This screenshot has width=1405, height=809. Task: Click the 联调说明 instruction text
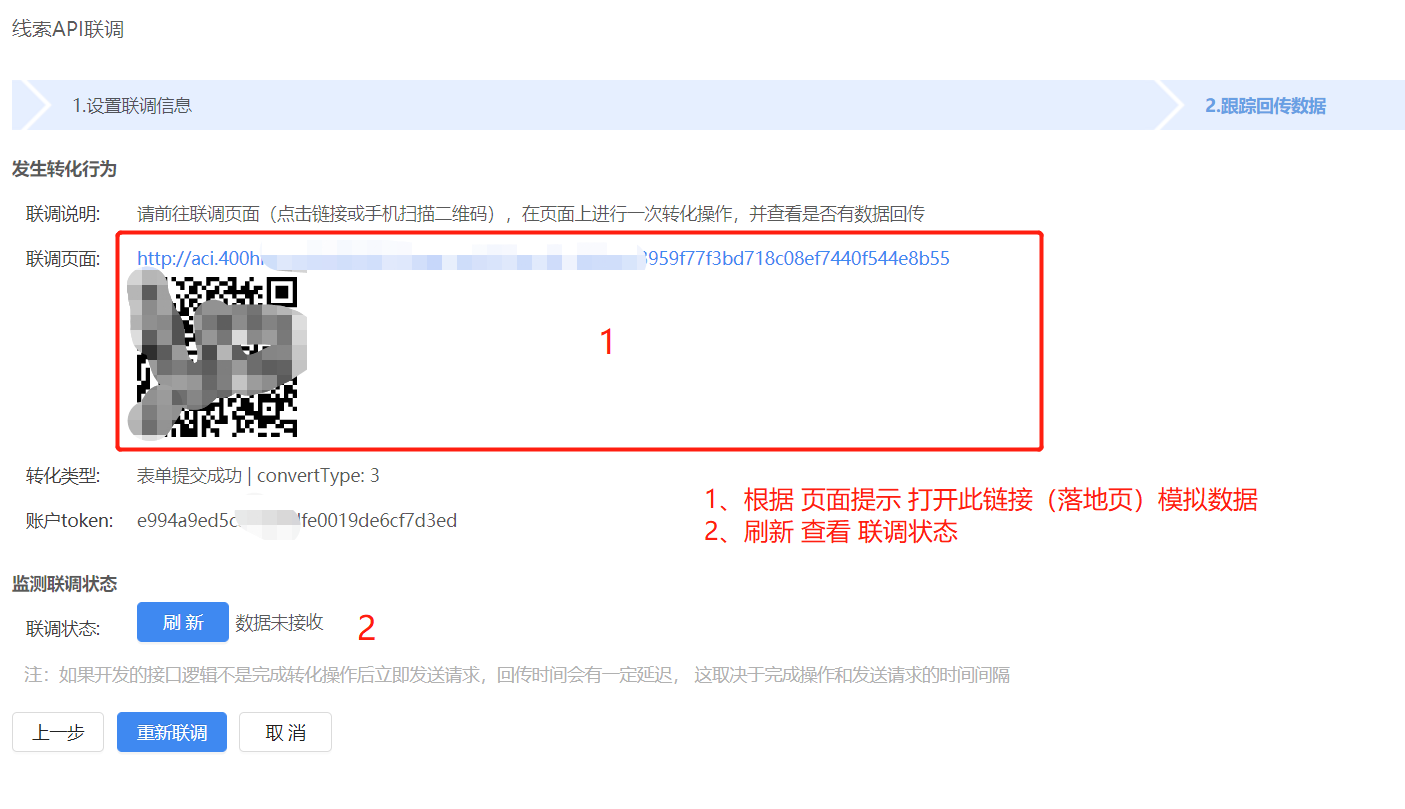click(531, 214)
